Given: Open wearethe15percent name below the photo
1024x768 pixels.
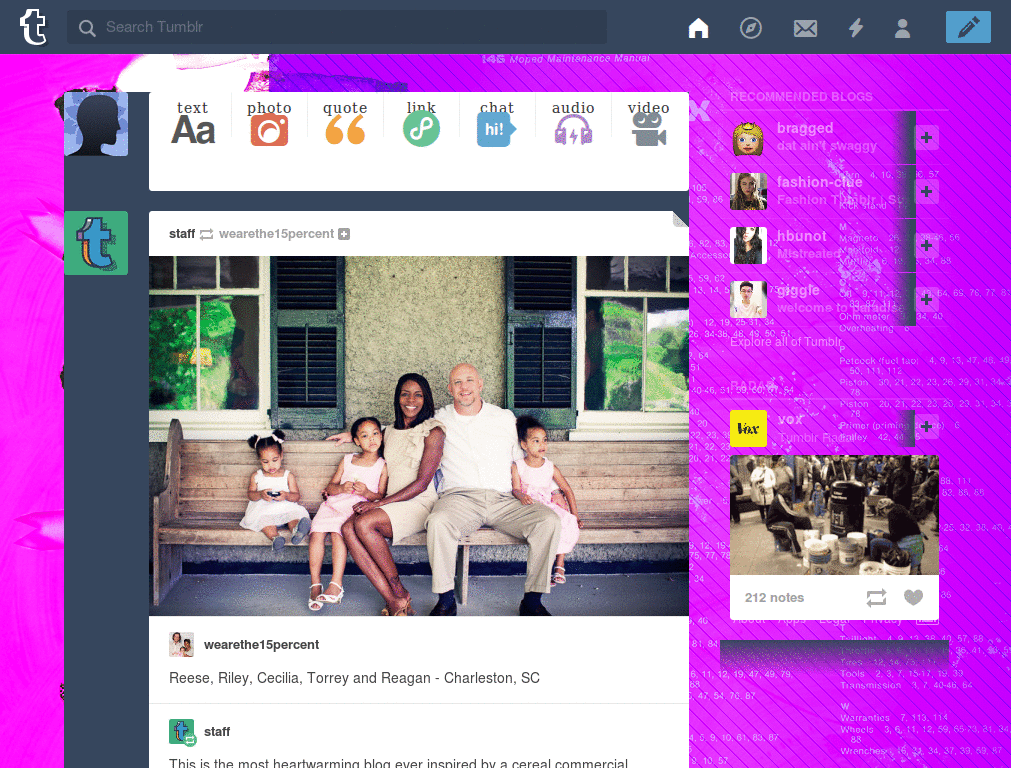Looking at the screenshot, I should pyautogui.click(x=261, y=645).
